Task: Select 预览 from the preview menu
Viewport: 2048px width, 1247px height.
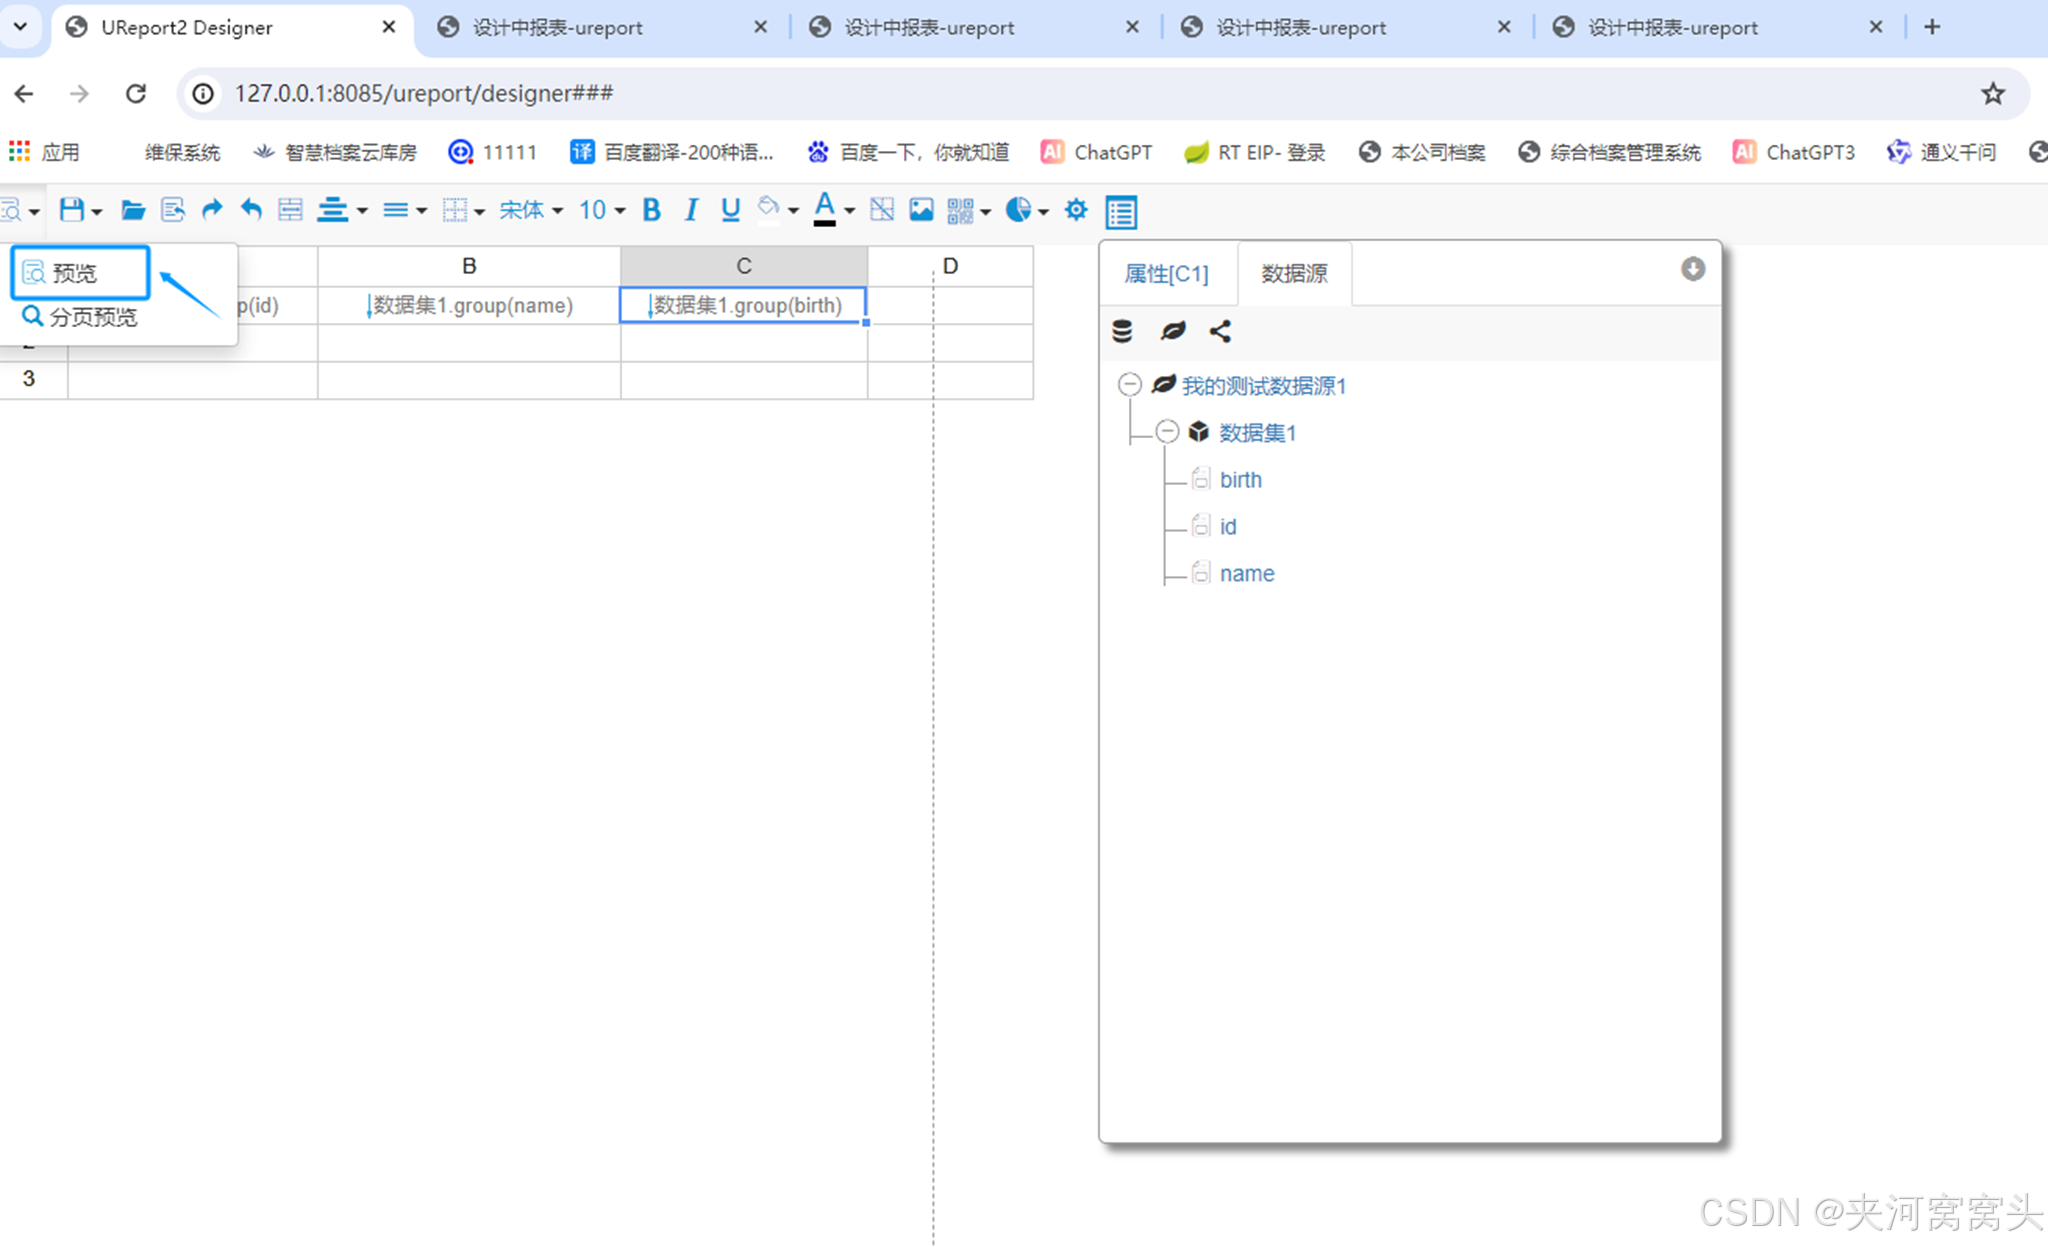Action: pyautogui.click(x=76, y=273)
